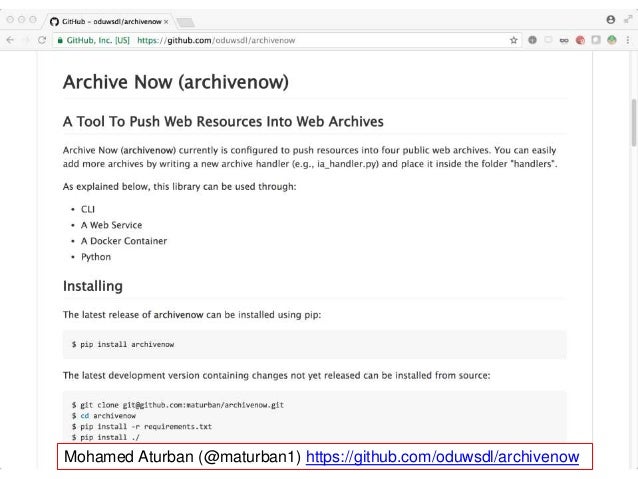Click the macOS green maximize window button
638x479 pixels.
tap(33, 20)
